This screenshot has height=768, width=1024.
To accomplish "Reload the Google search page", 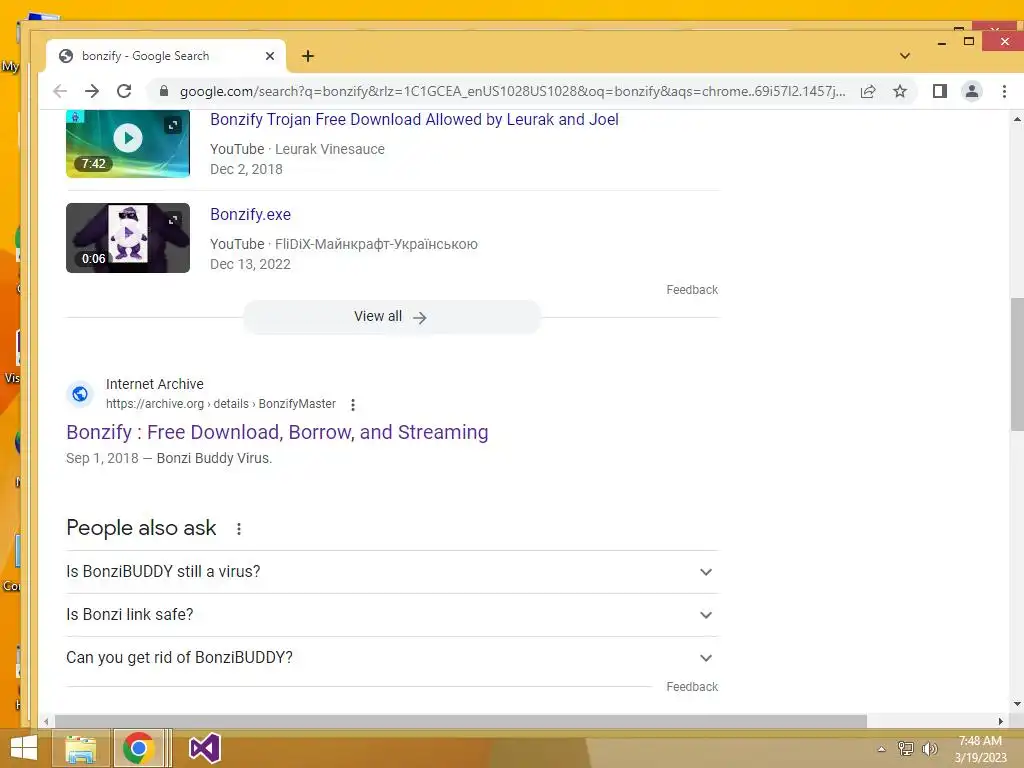I will pyautogui.click(x=124, y=91).
